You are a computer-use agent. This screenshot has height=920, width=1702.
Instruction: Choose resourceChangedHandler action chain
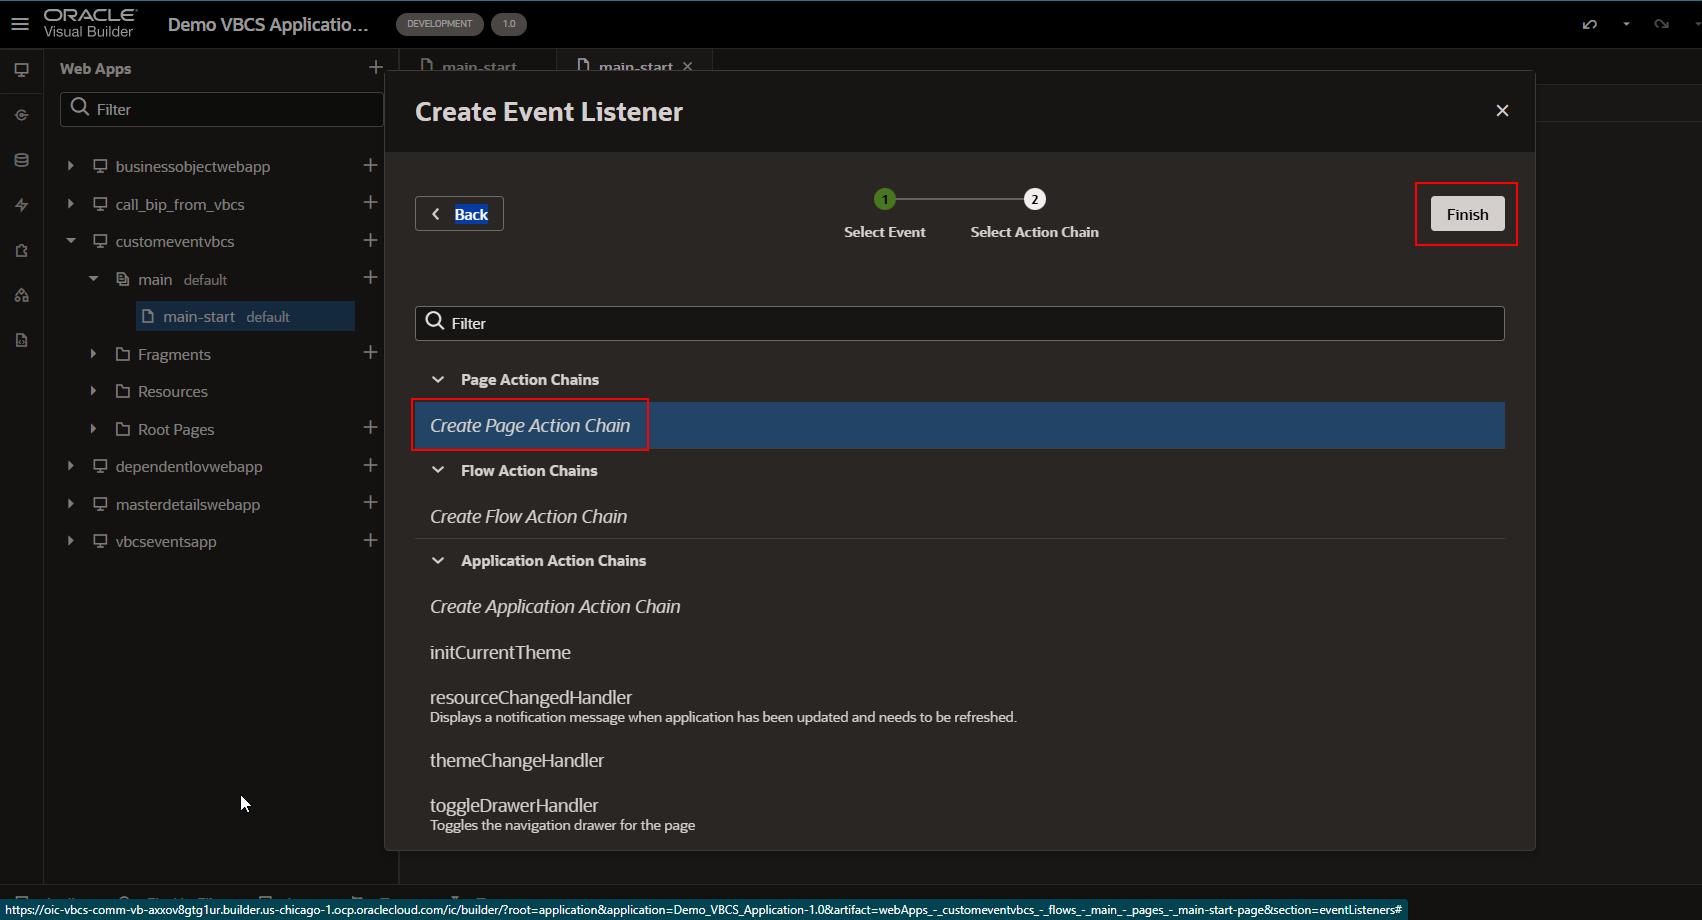(959, 706)
